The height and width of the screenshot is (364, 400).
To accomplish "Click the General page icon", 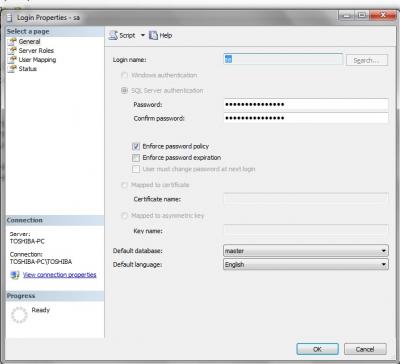I will 12,42.
